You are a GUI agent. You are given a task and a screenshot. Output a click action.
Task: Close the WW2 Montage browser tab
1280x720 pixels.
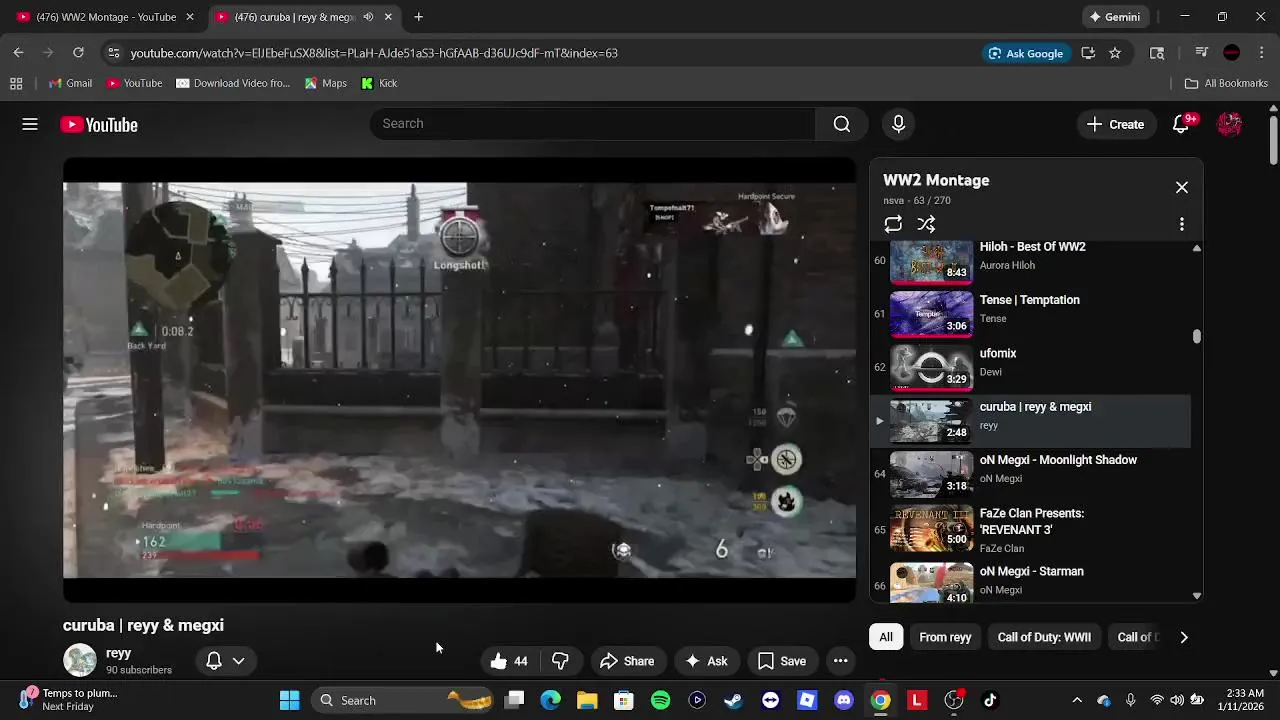point(190,17)
